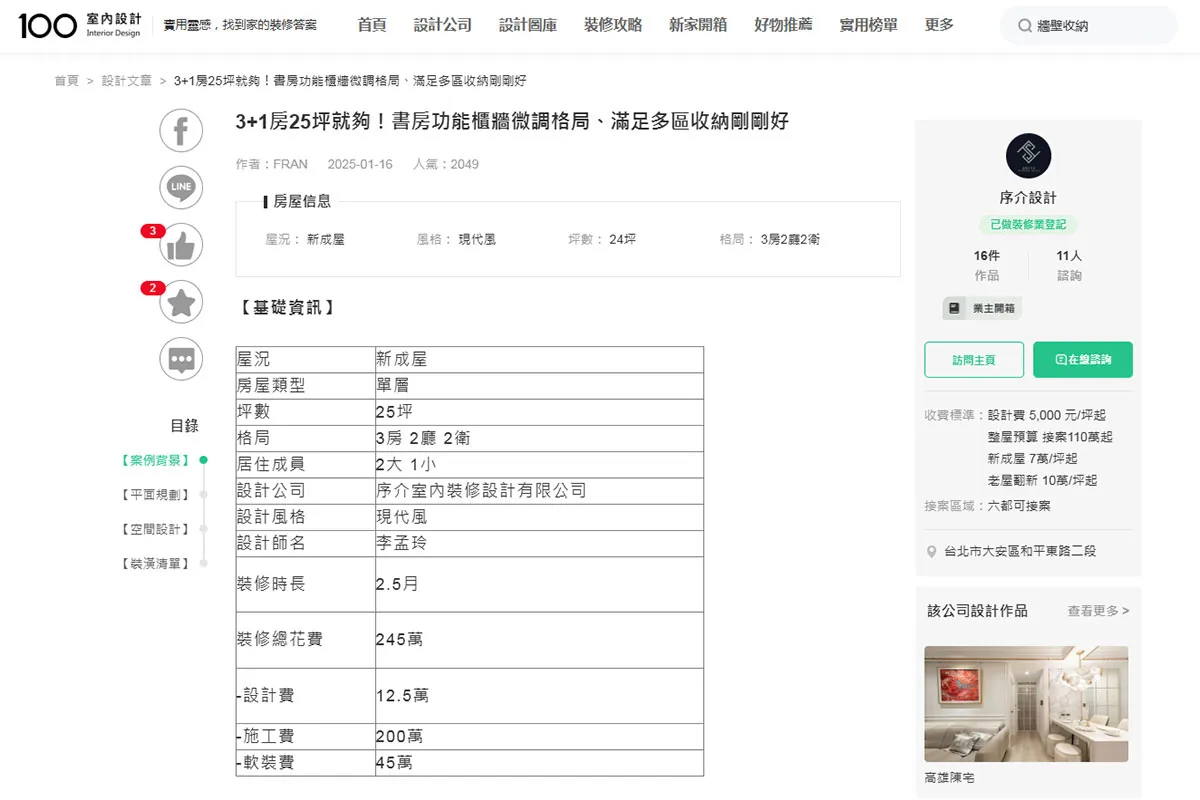The width and height of the screenshot is (1200, 800).
Task: Open the 設計公司 menu item
Action: tap(443, 25)
